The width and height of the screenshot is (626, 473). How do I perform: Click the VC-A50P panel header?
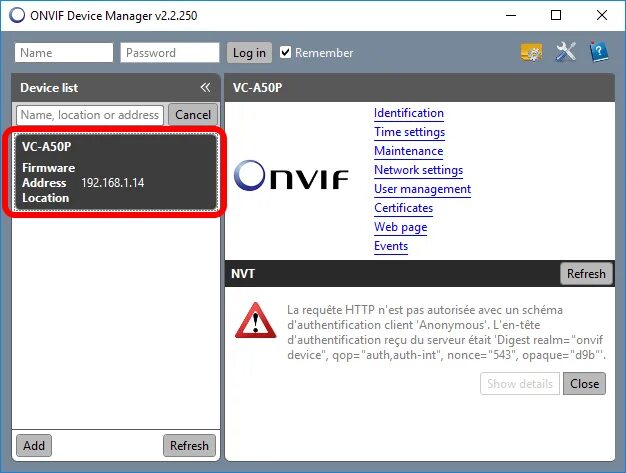(420, 87)
